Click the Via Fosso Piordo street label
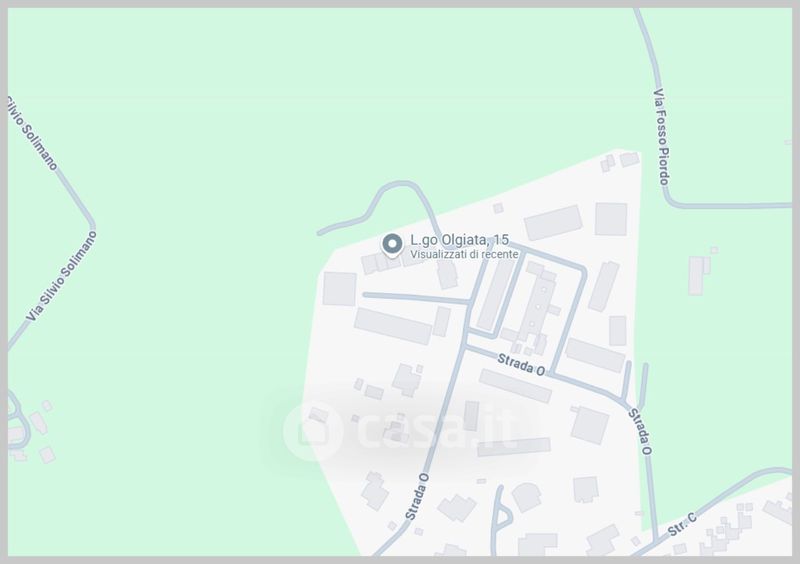 point(661,137)
